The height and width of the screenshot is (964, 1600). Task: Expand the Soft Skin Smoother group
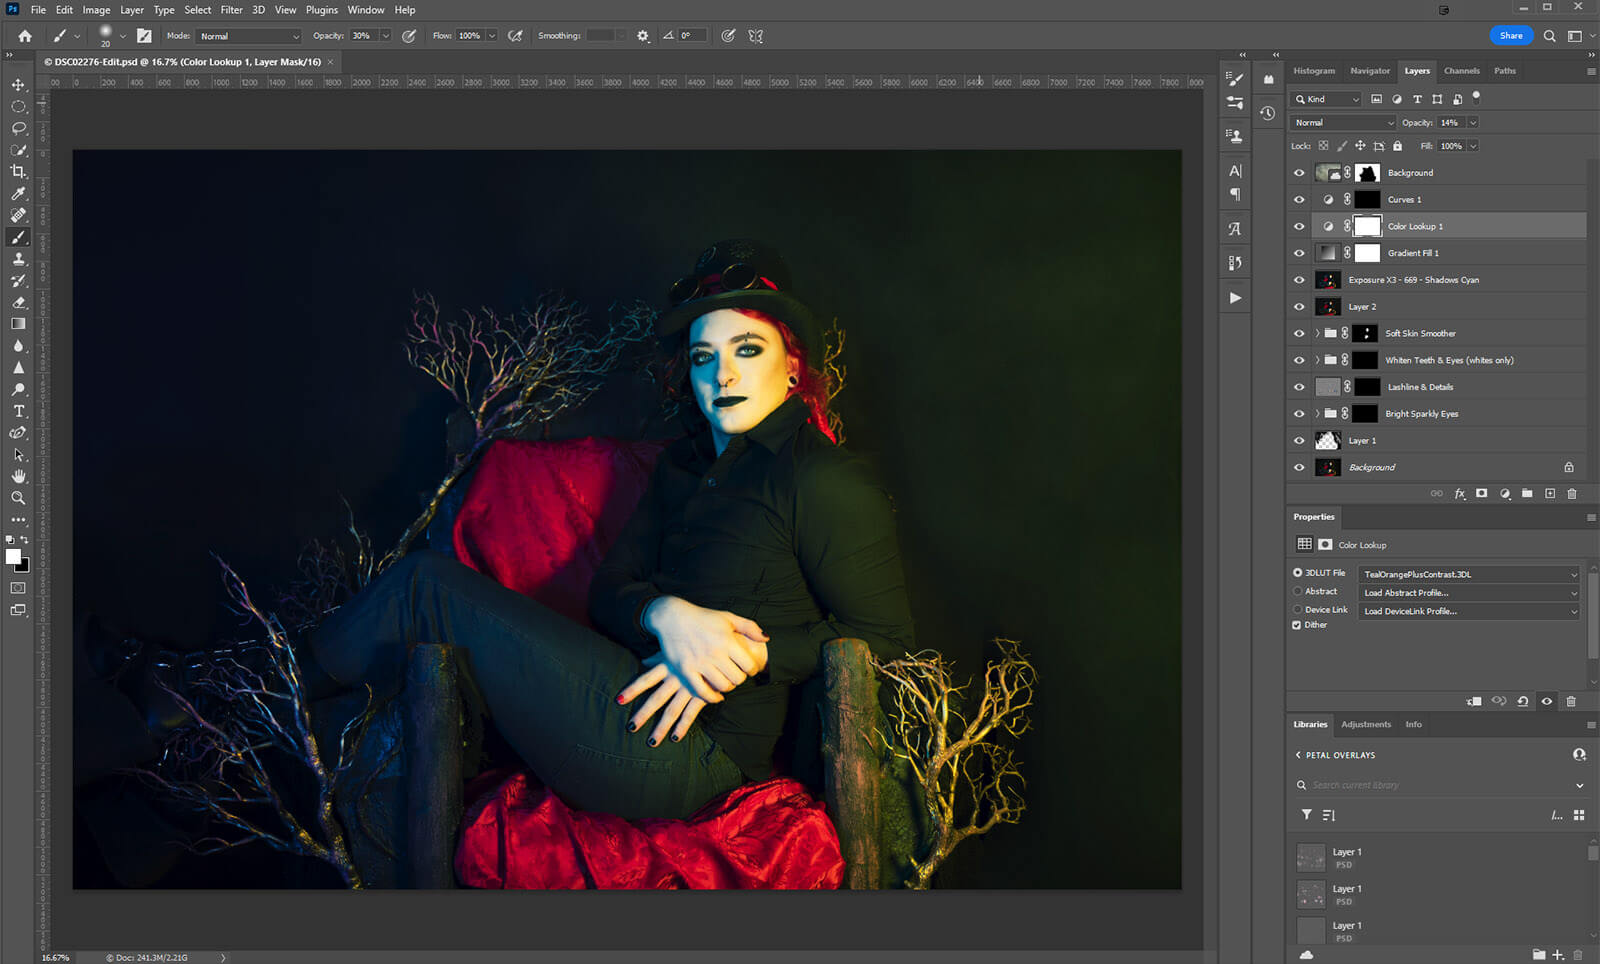(x=1317, y=334)
